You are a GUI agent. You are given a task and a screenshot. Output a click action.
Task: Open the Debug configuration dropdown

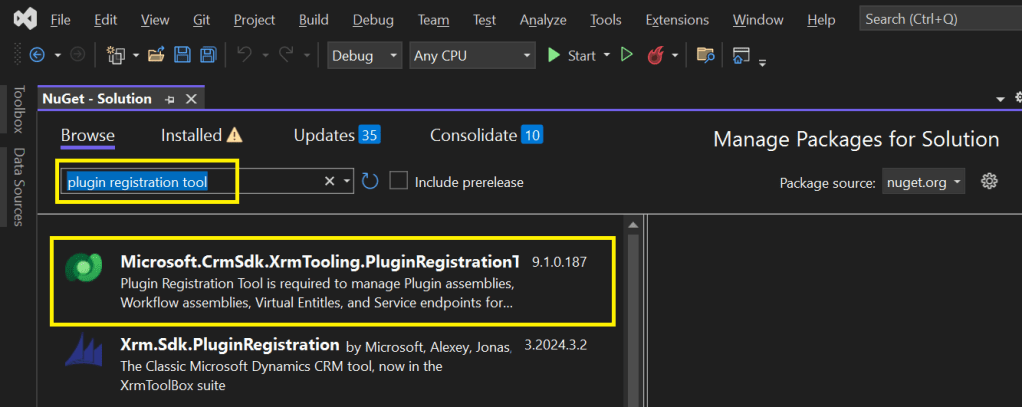(365, 55)
